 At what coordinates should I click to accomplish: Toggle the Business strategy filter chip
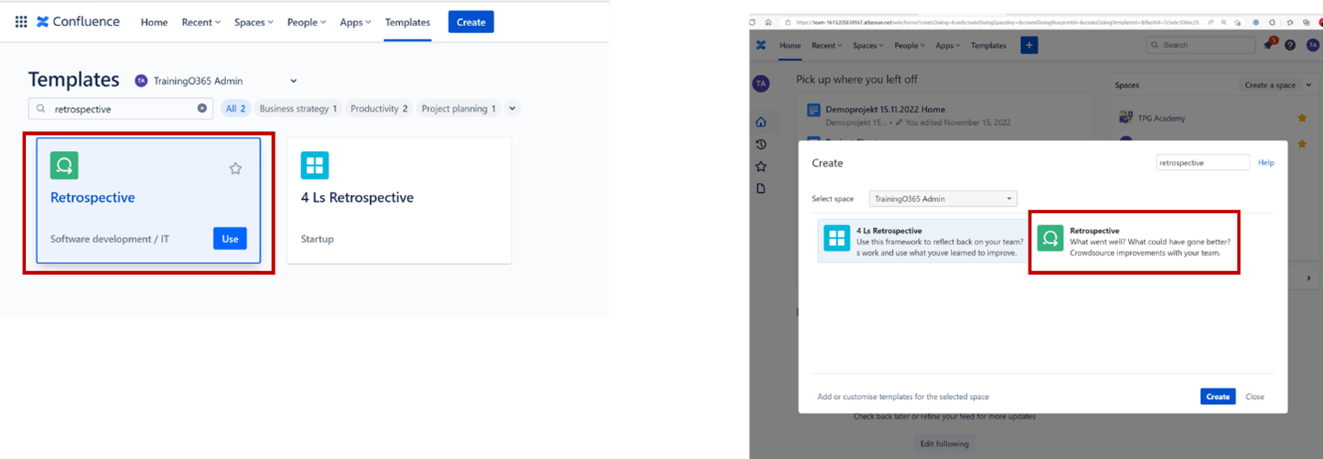coord(298,108)
